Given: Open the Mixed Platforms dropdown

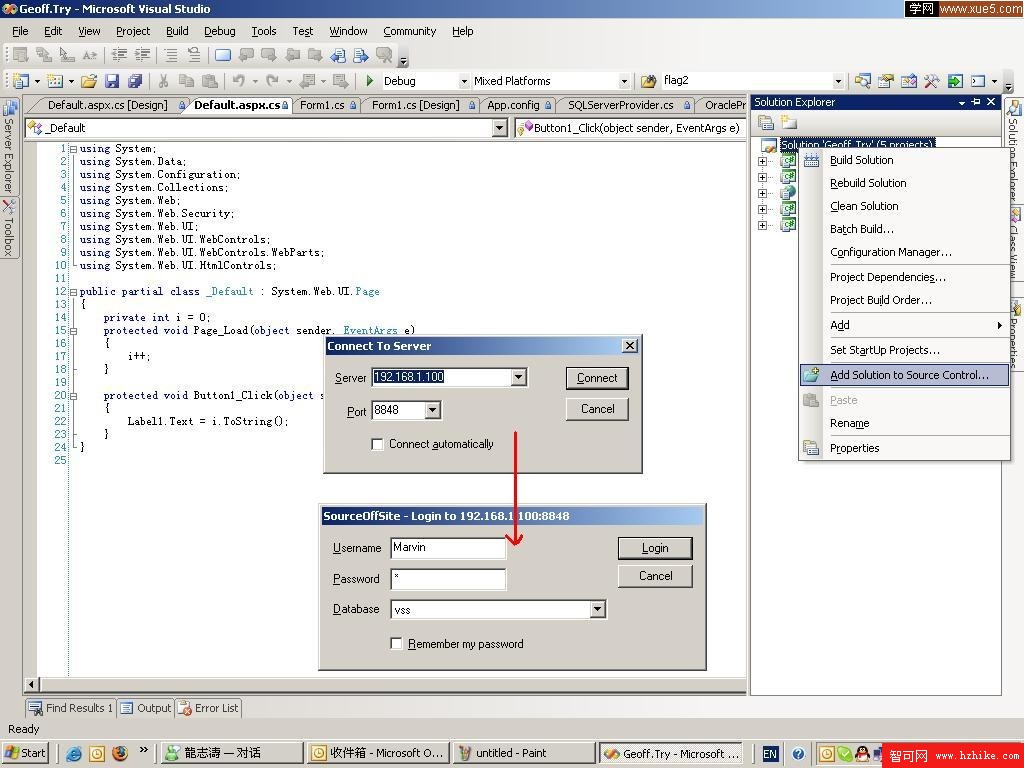Looking at the screenshot, I should pyautogui.click(x=624, y=82).
